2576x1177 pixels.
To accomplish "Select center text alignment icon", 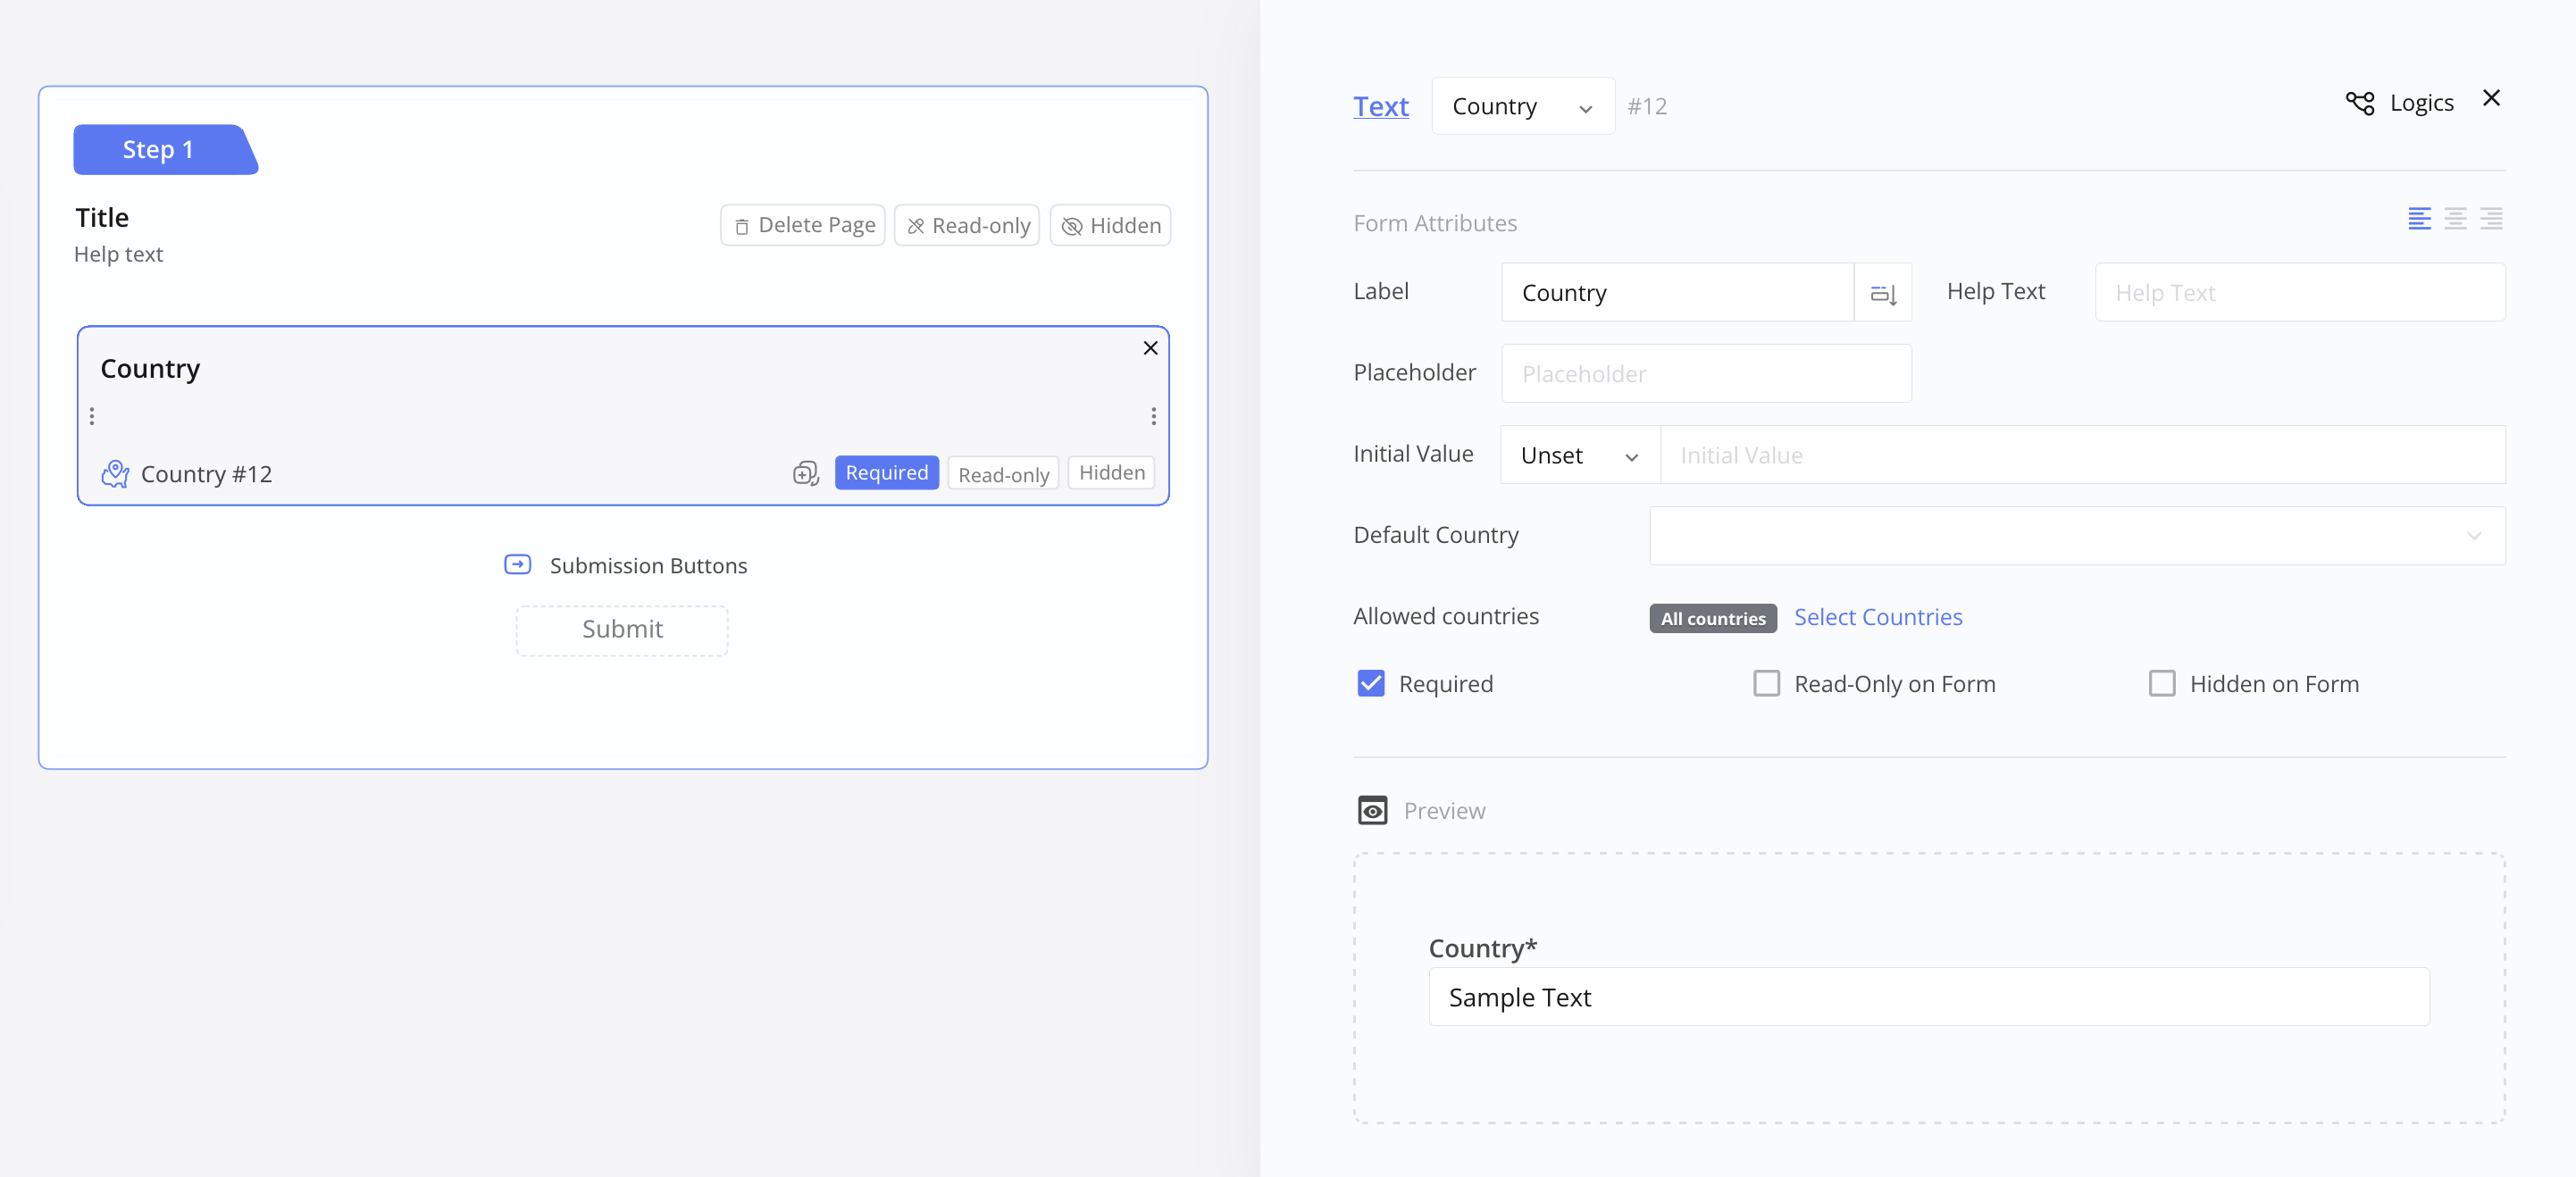I will 2455,219.
